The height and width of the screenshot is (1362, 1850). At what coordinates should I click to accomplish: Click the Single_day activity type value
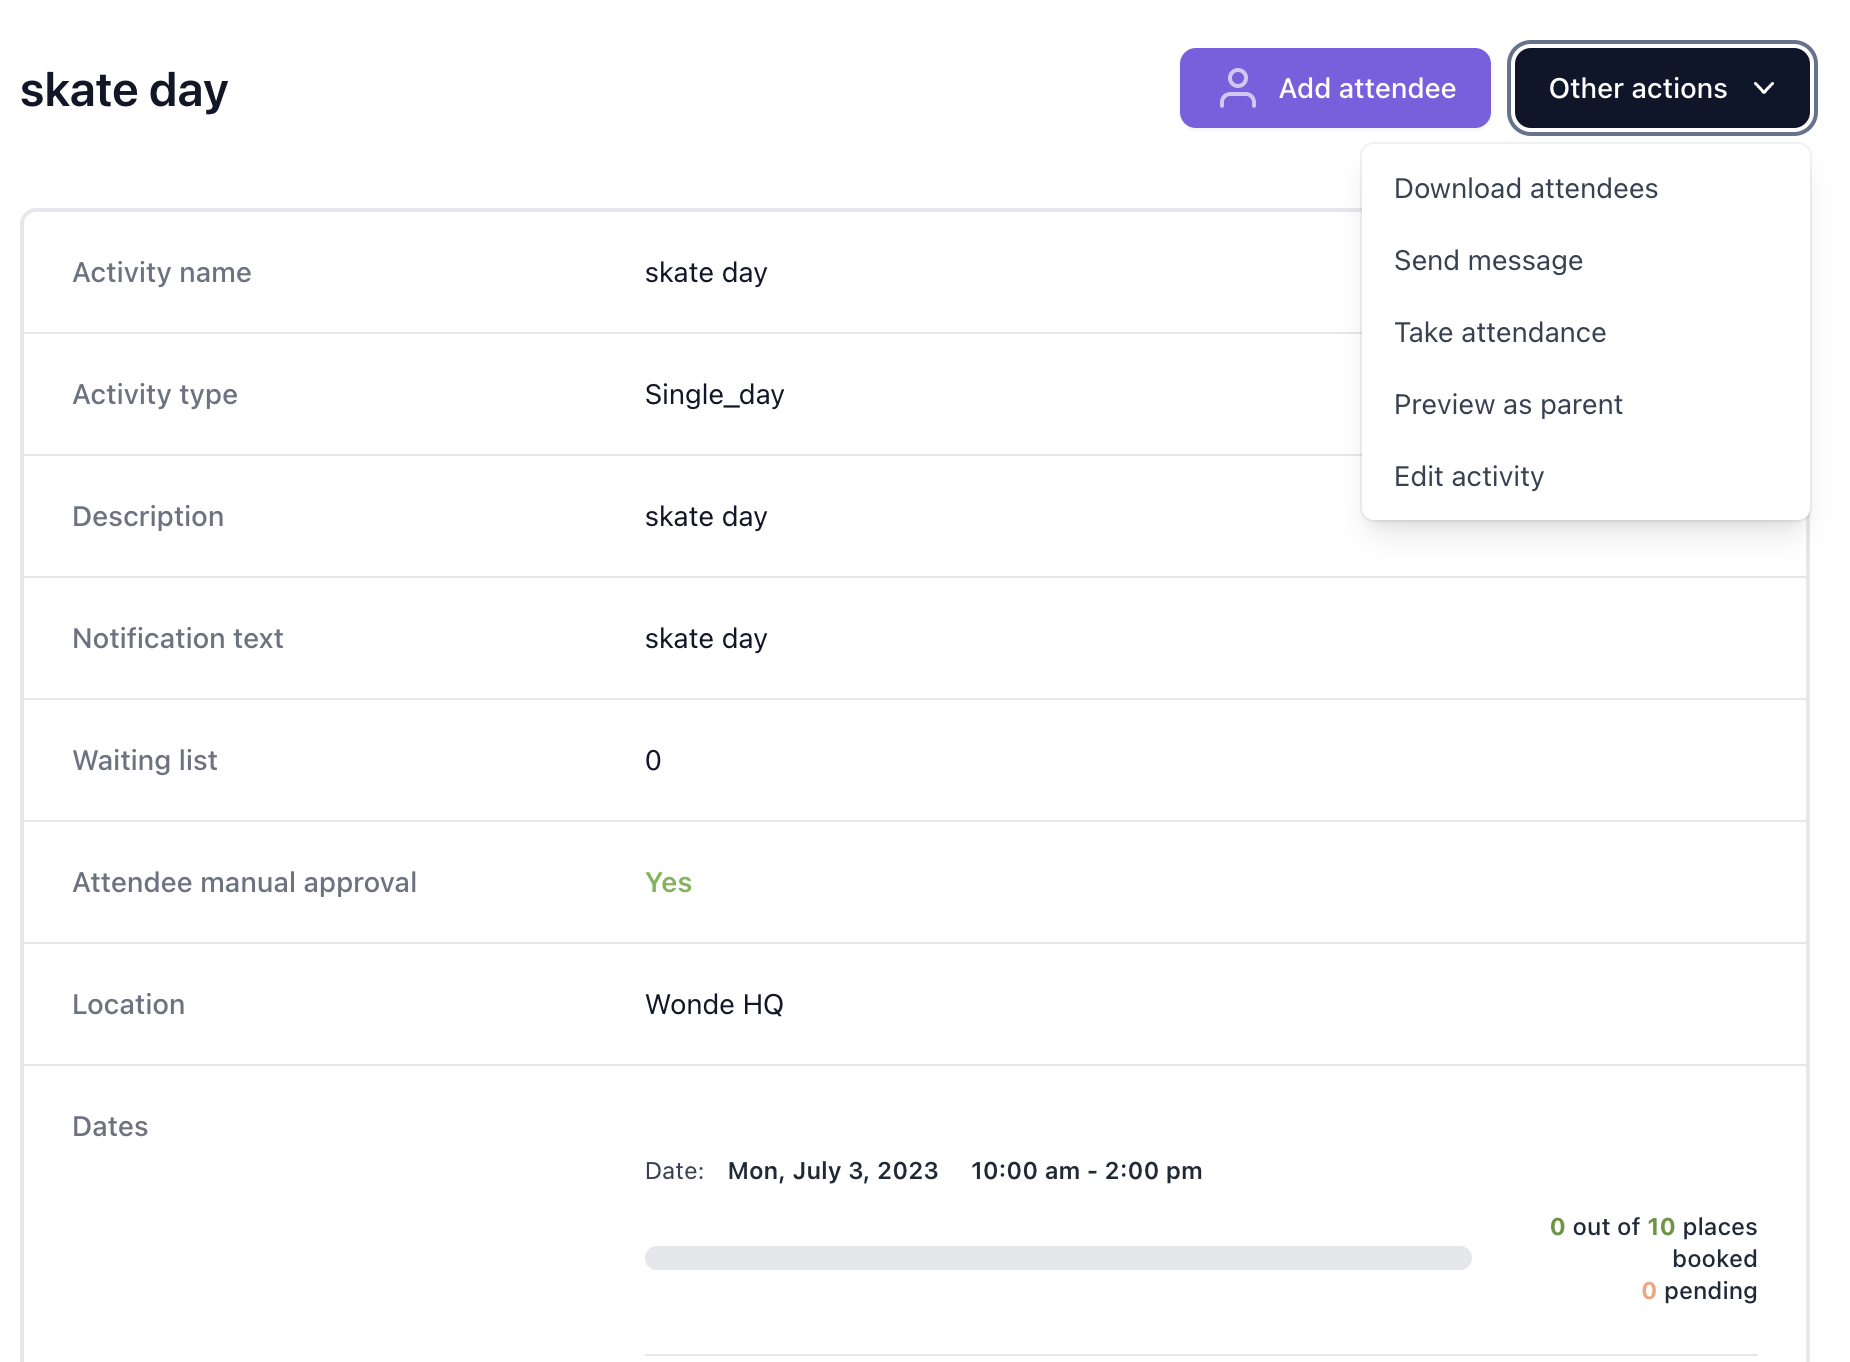pyautogui.click(x=714, y=394)
